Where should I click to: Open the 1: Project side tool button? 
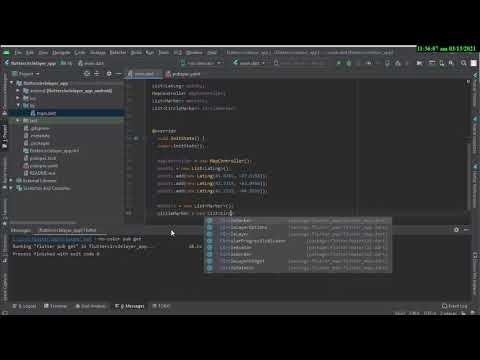[5, 137]
